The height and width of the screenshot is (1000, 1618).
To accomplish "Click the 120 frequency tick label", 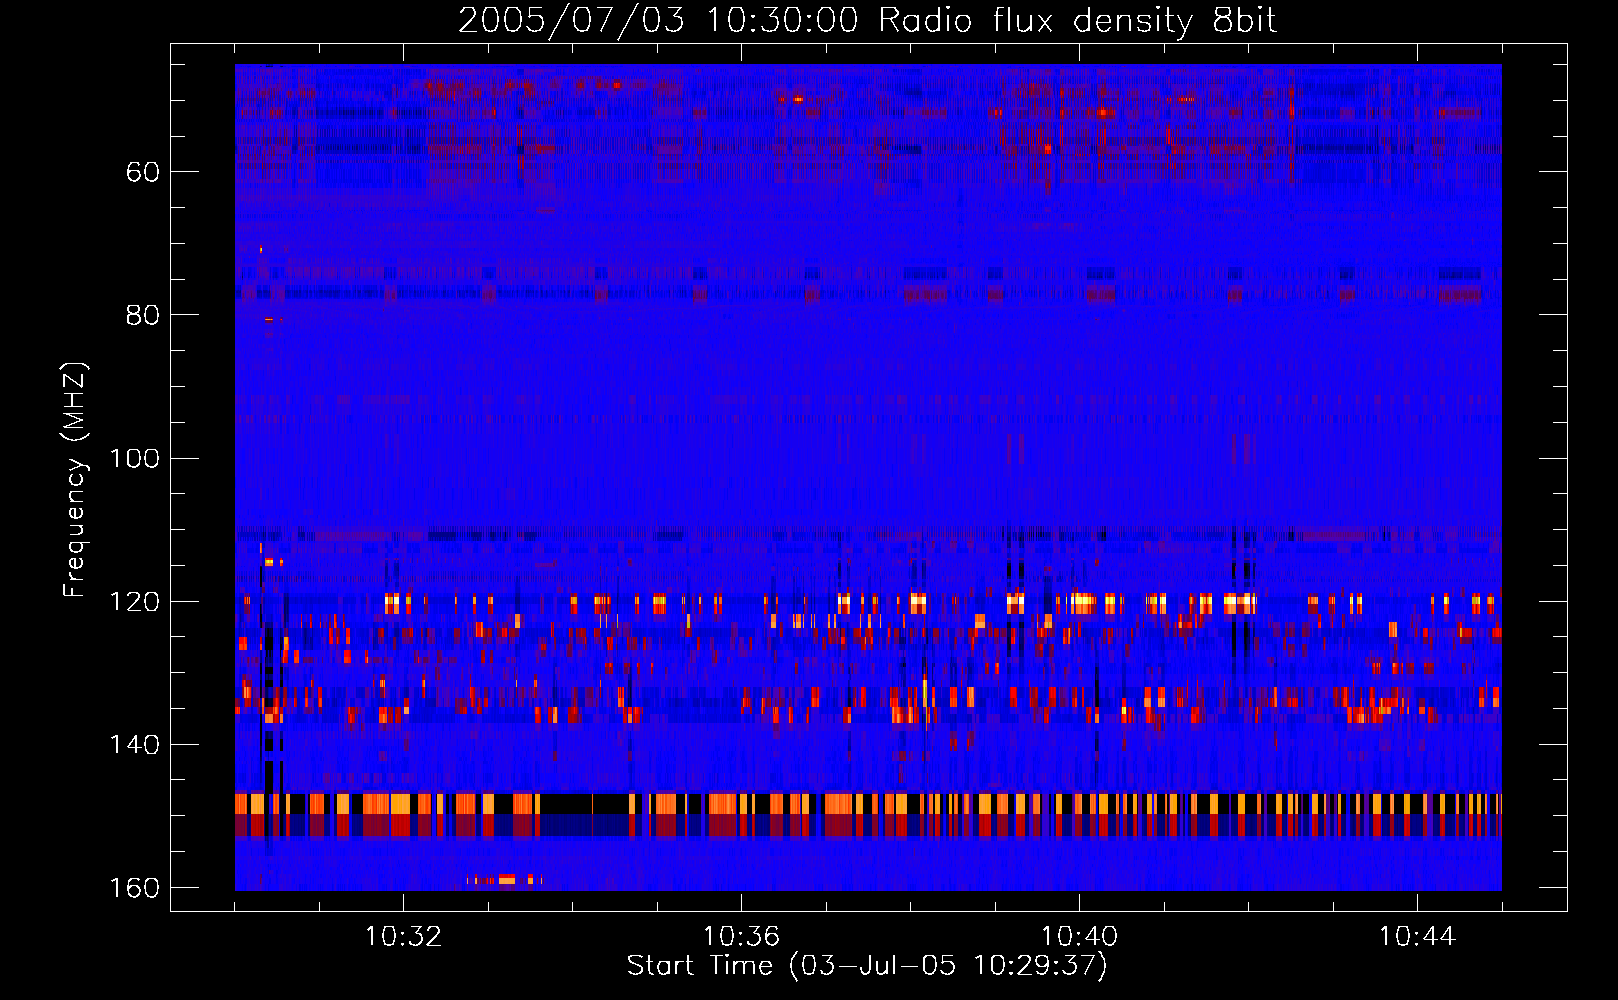I will [x=134, y=602].
